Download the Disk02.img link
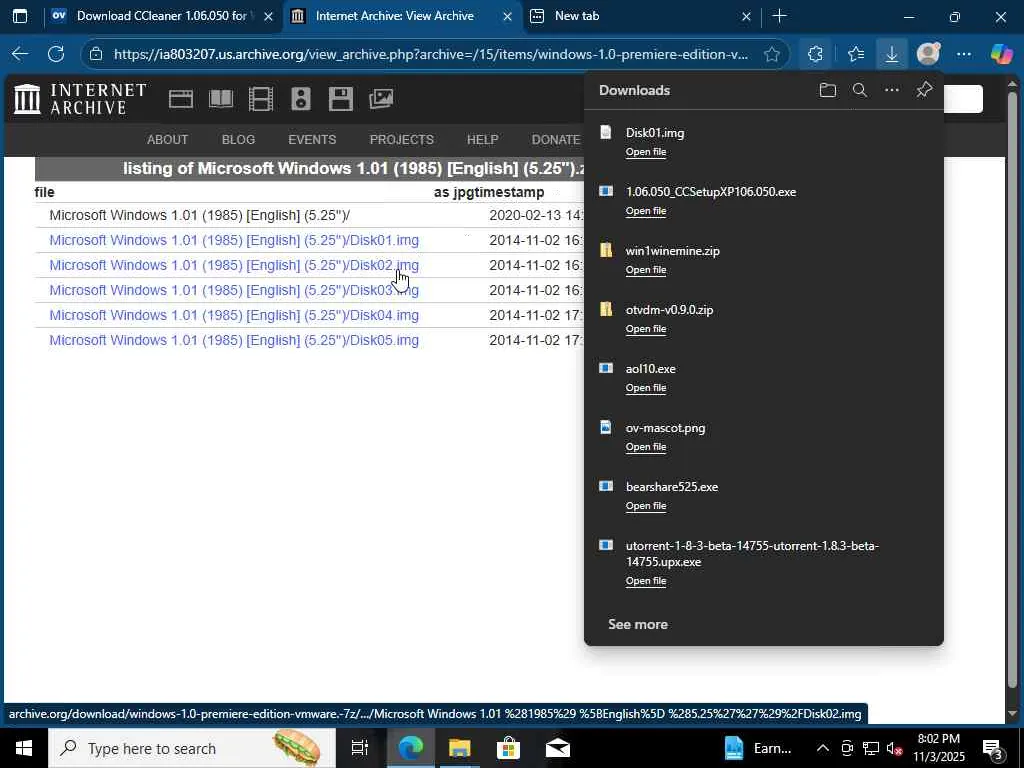 234,265
